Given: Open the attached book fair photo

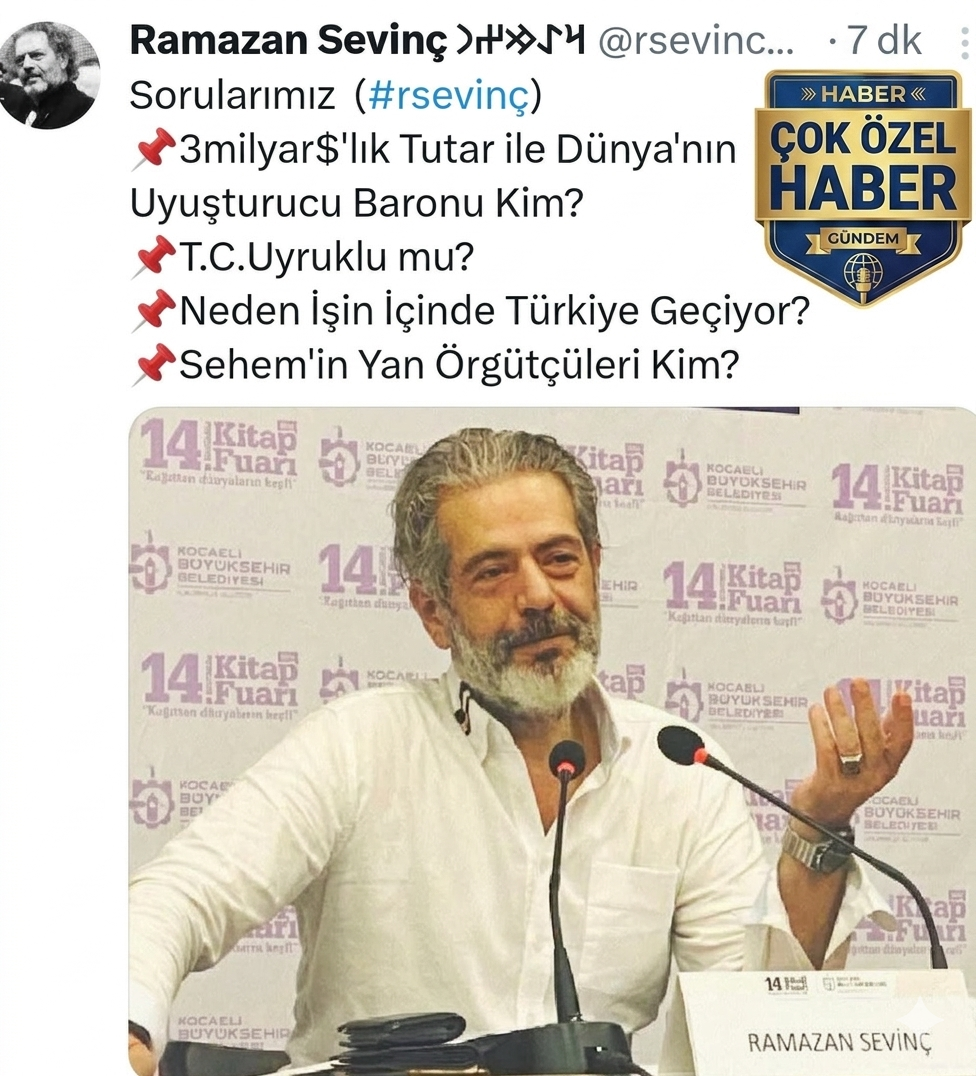Looking at the screenshot, I should click(x=552, y=741).
